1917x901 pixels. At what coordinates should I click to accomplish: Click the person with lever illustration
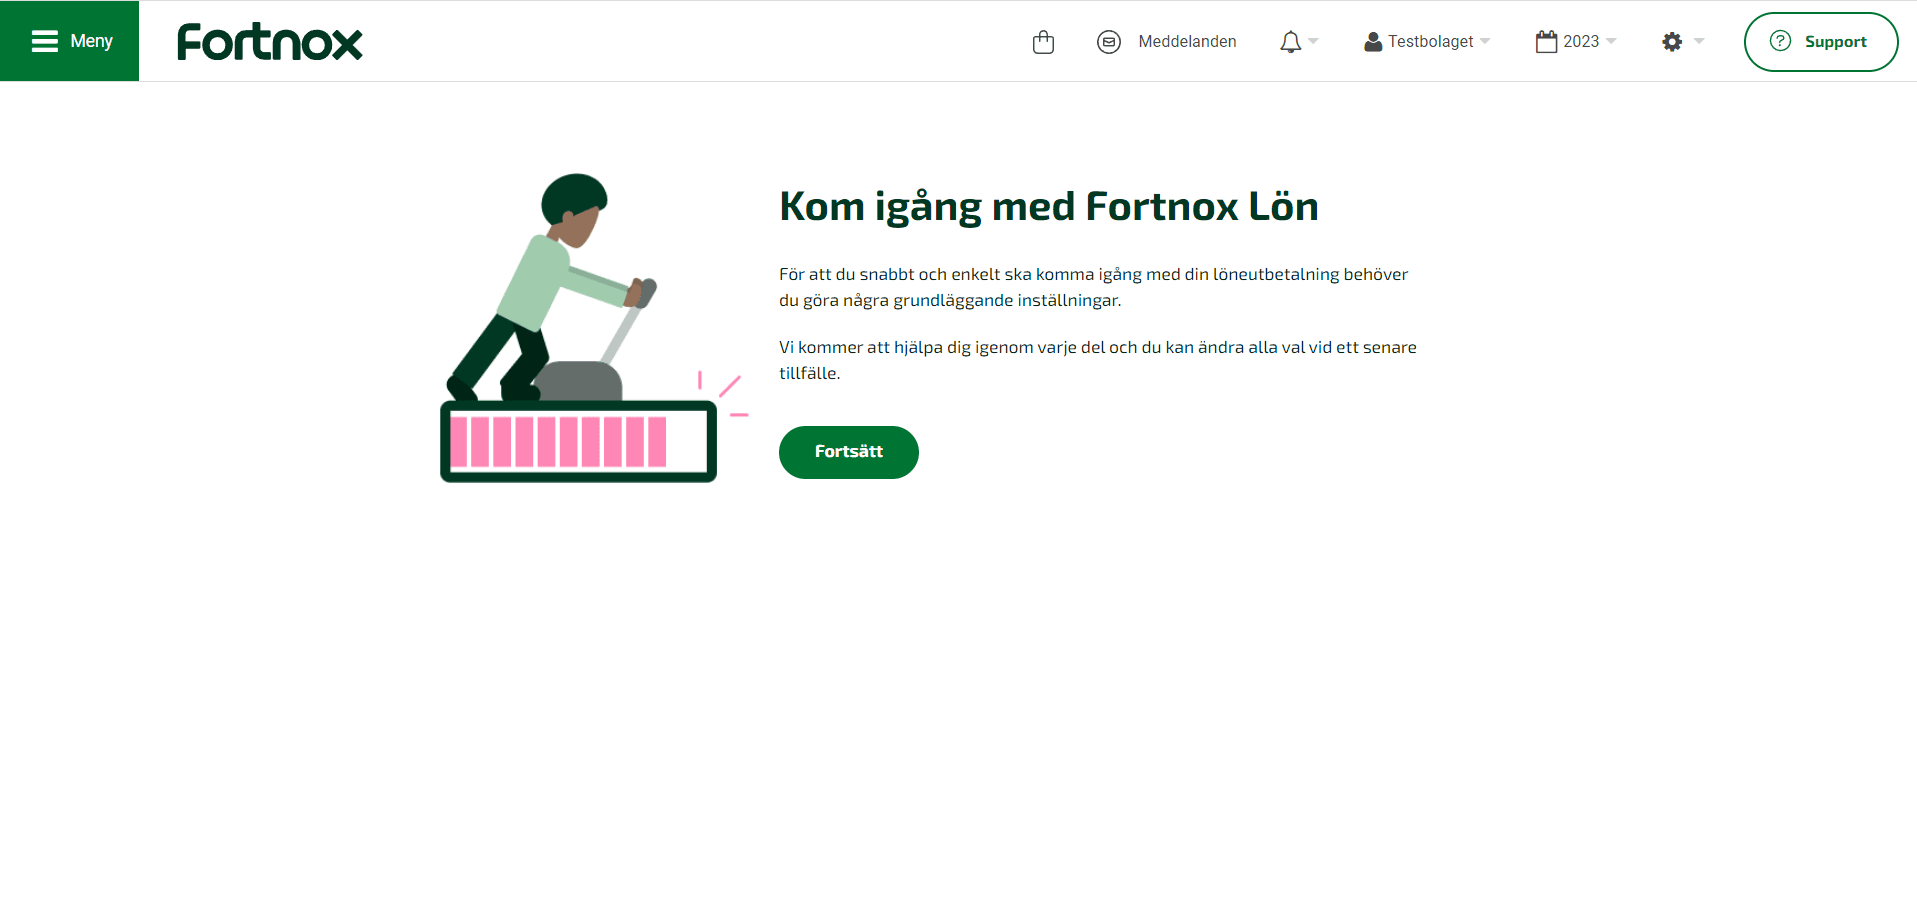552,288
